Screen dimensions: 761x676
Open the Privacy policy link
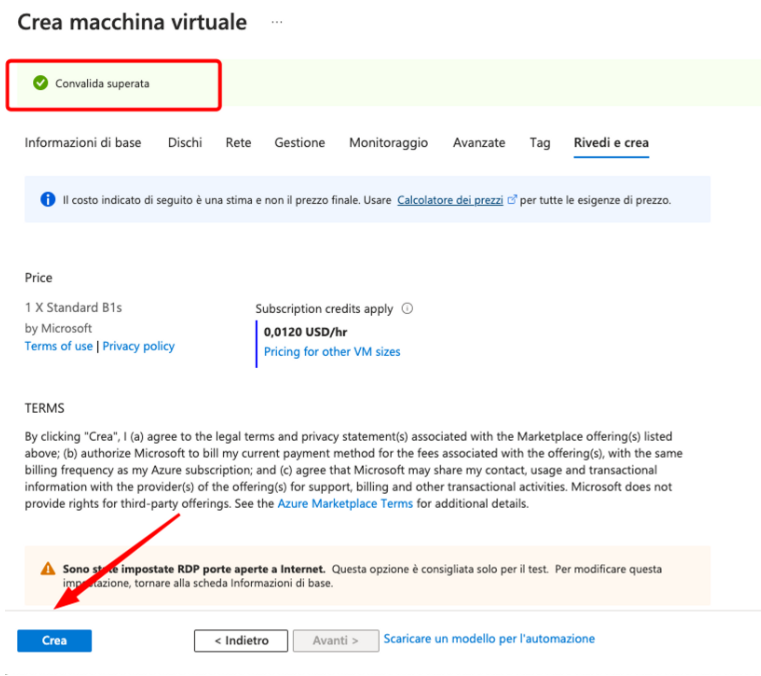point(138,346)
